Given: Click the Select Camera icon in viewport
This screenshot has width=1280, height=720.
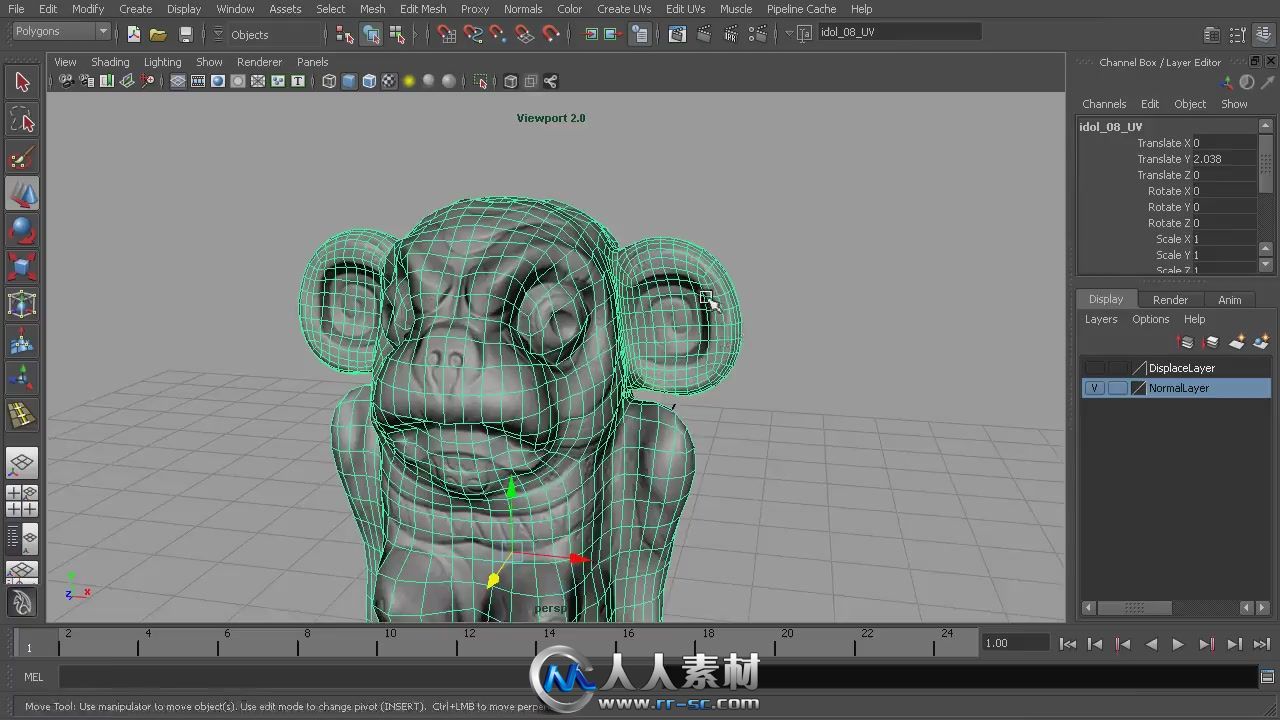Looking at the screenshot, I should coord(66,81).
